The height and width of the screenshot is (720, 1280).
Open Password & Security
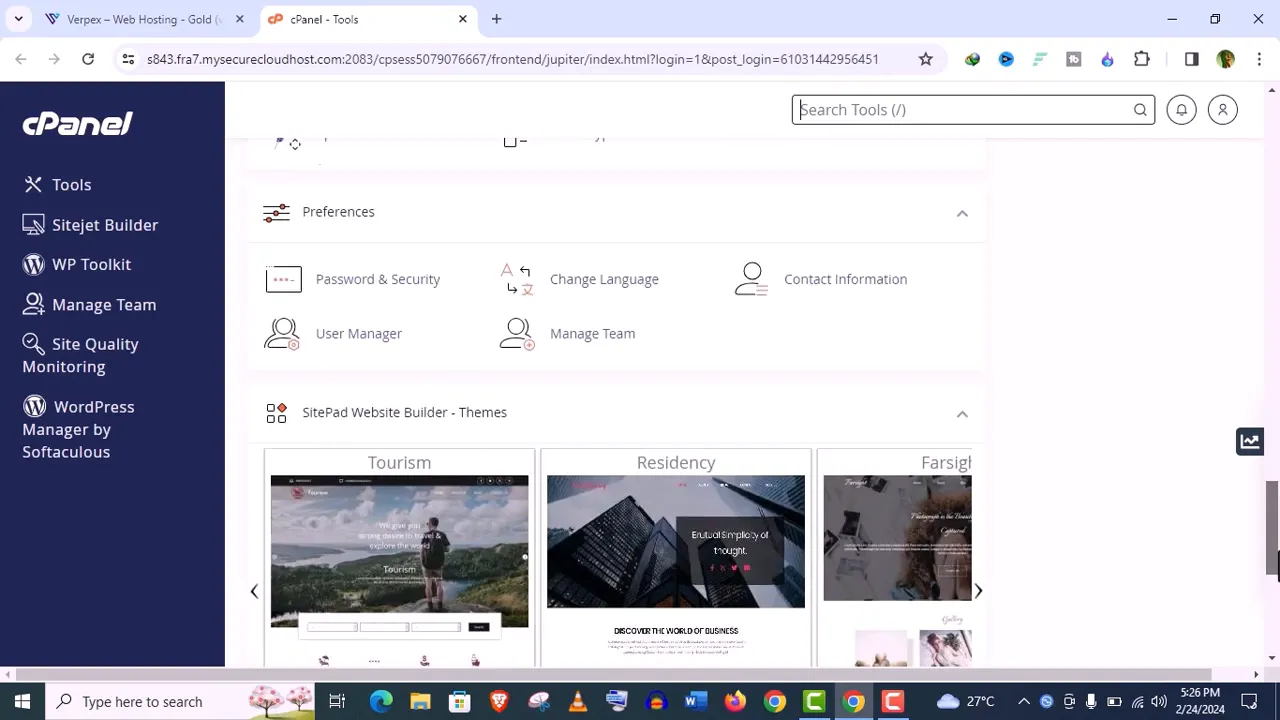pos(378,279)
